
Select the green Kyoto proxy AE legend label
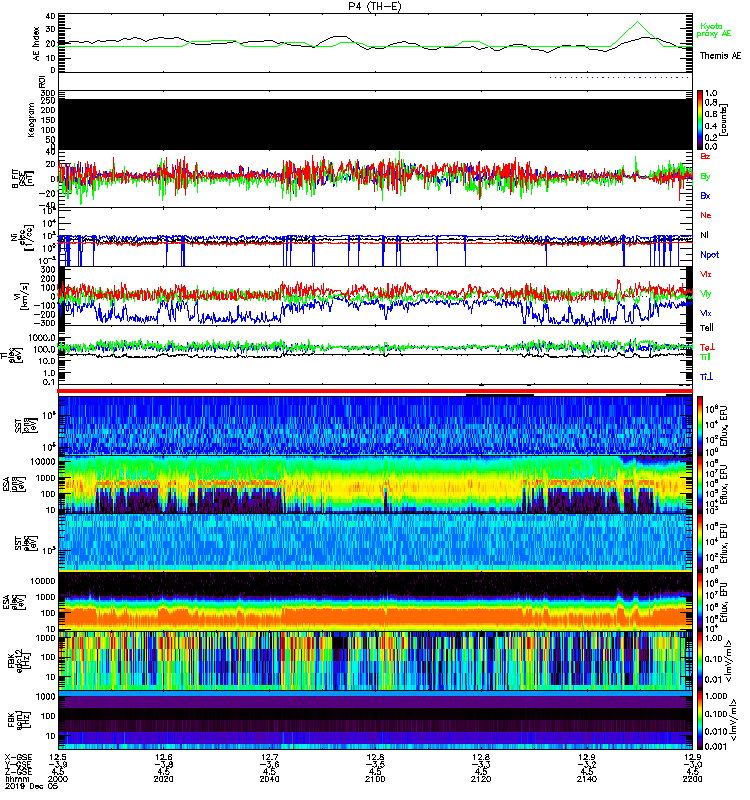click(x=713, y=30)
